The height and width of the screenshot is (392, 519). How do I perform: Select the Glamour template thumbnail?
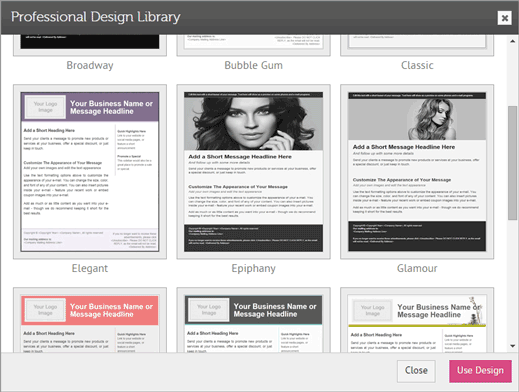[x=417, y=172]
